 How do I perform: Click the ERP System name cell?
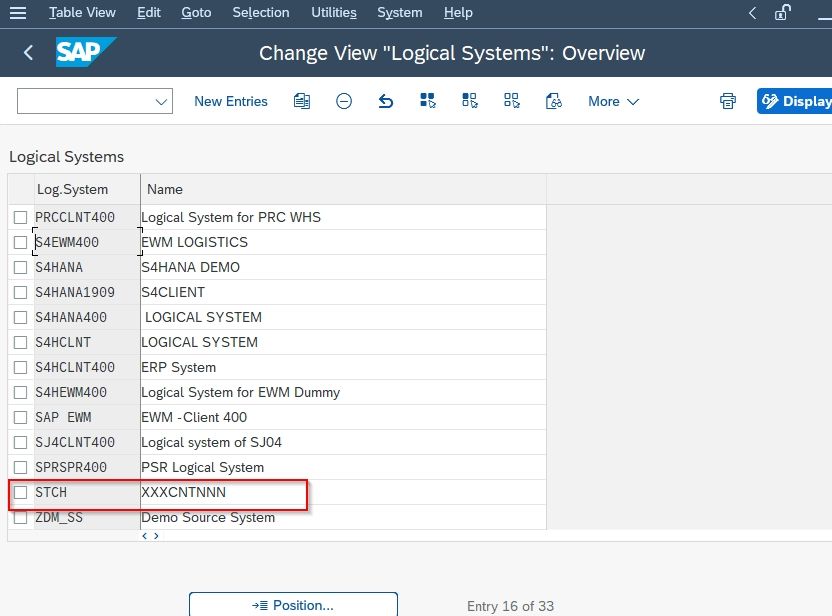click(x=343, y=367)
